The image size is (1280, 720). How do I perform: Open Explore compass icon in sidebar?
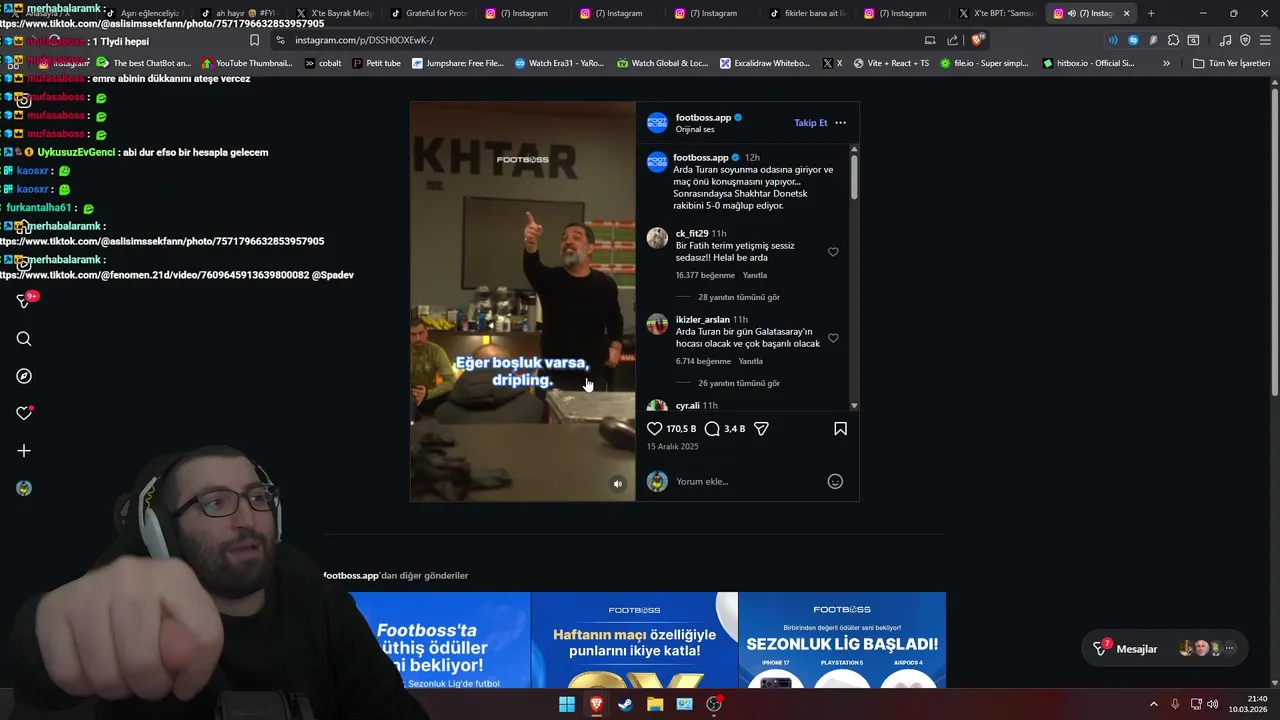pos(24,376)
